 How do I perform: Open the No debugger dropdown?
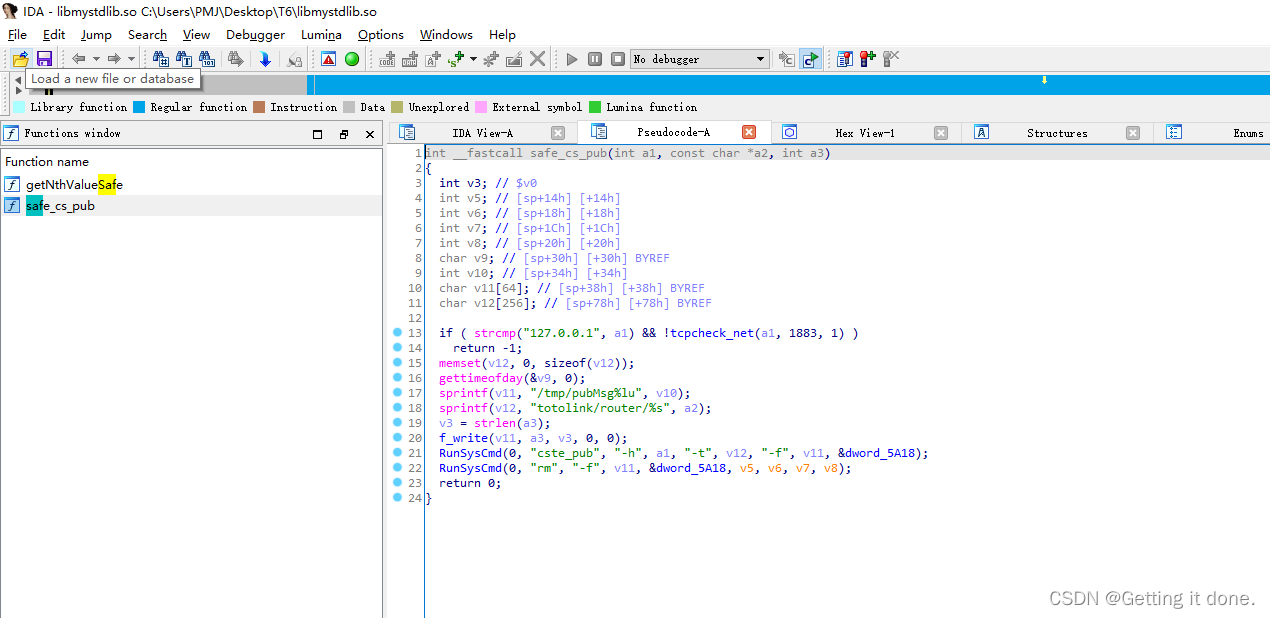760,59
